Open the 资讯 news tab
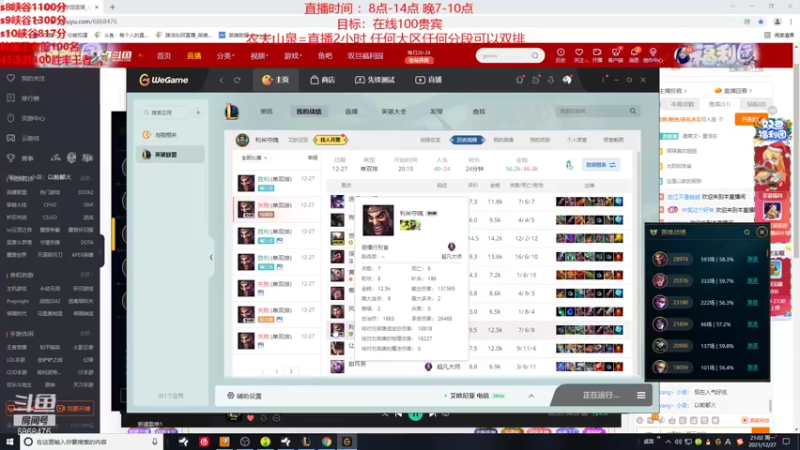800x450 pixels. click(x=266, y=111)
